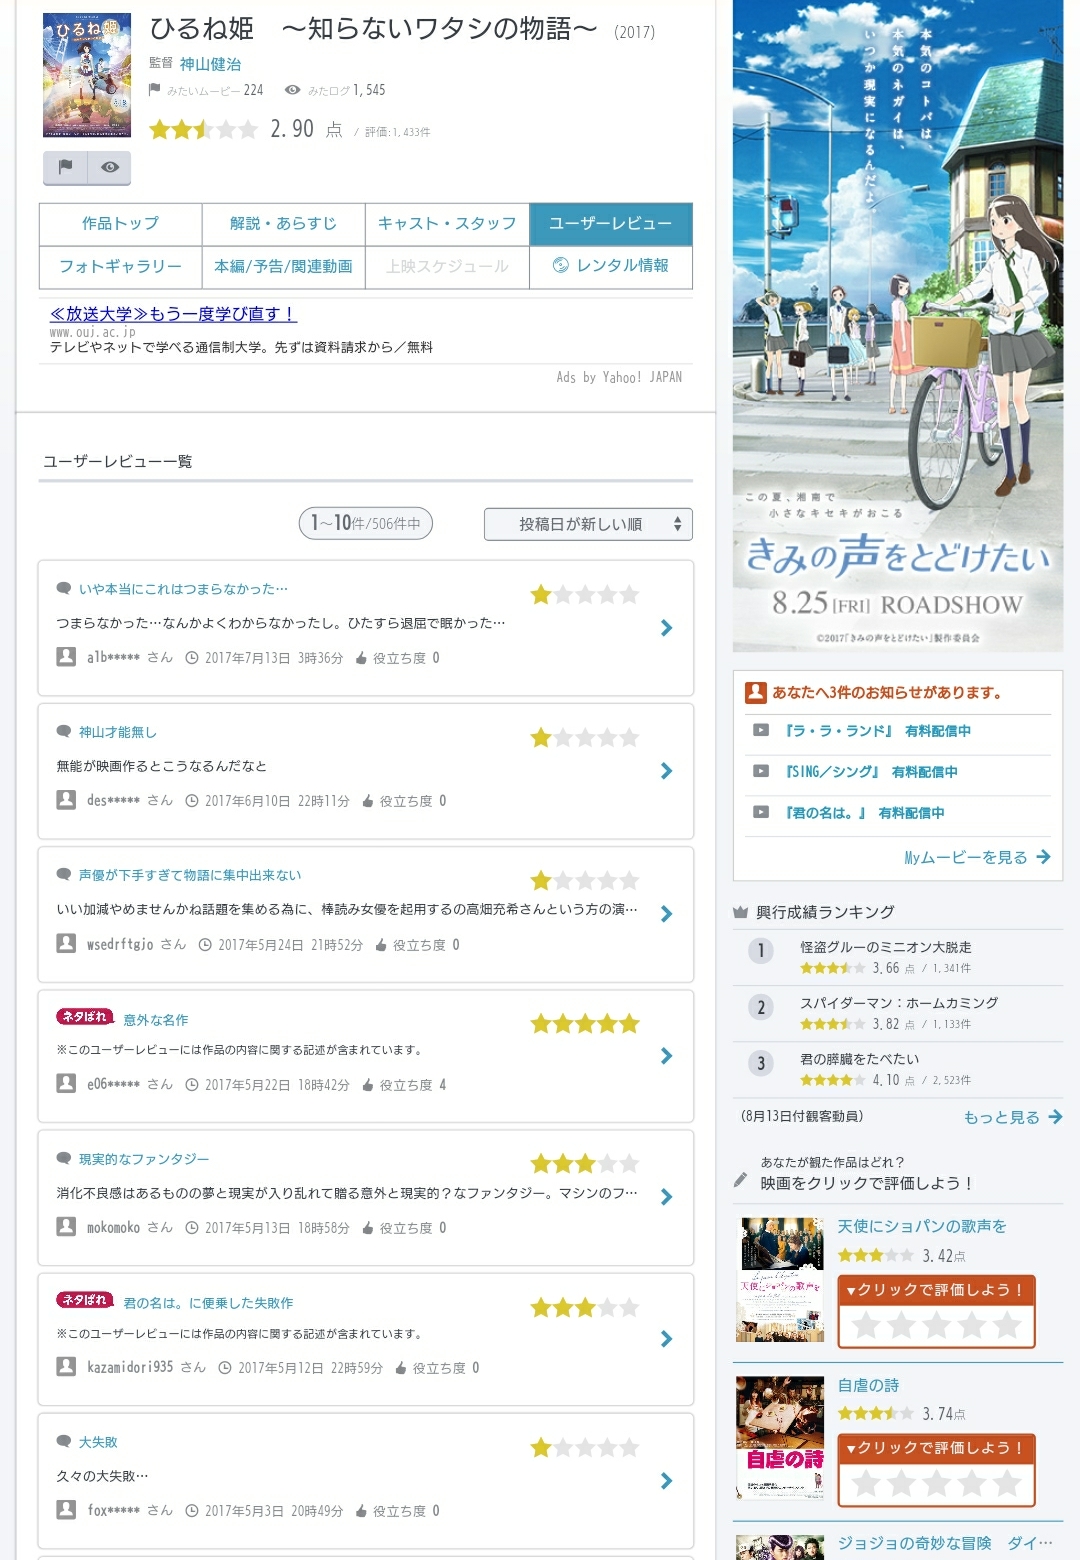Click the notification person icon in あなたへ box
Image resolution: width=1080 pixels, height=1560 pixels.
point(756,692)
